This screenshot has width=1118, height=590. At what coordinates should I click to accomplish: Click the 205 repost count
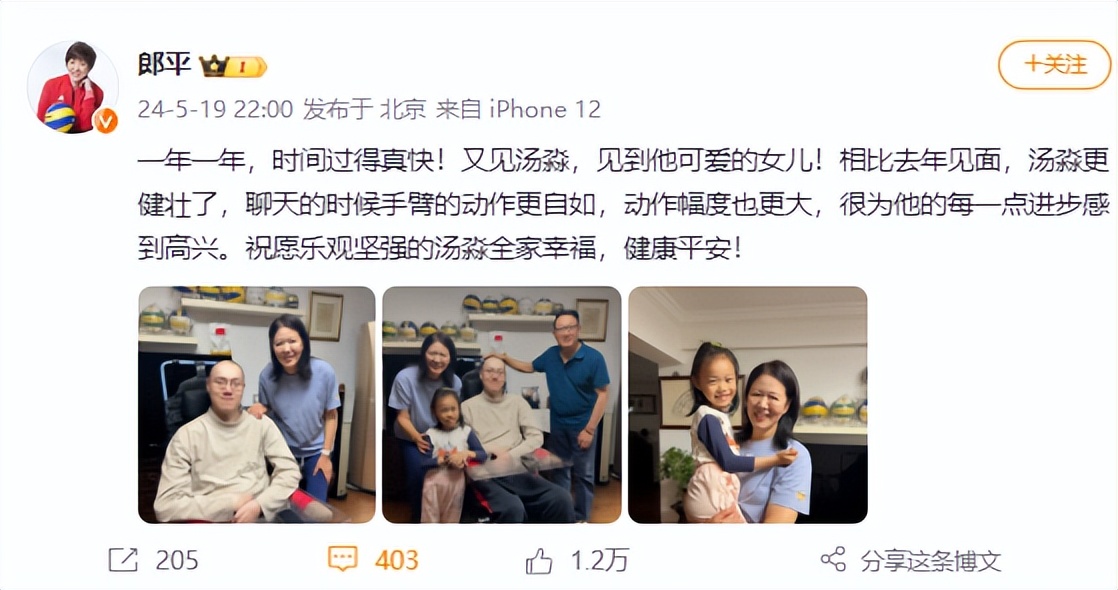[177, 561]
